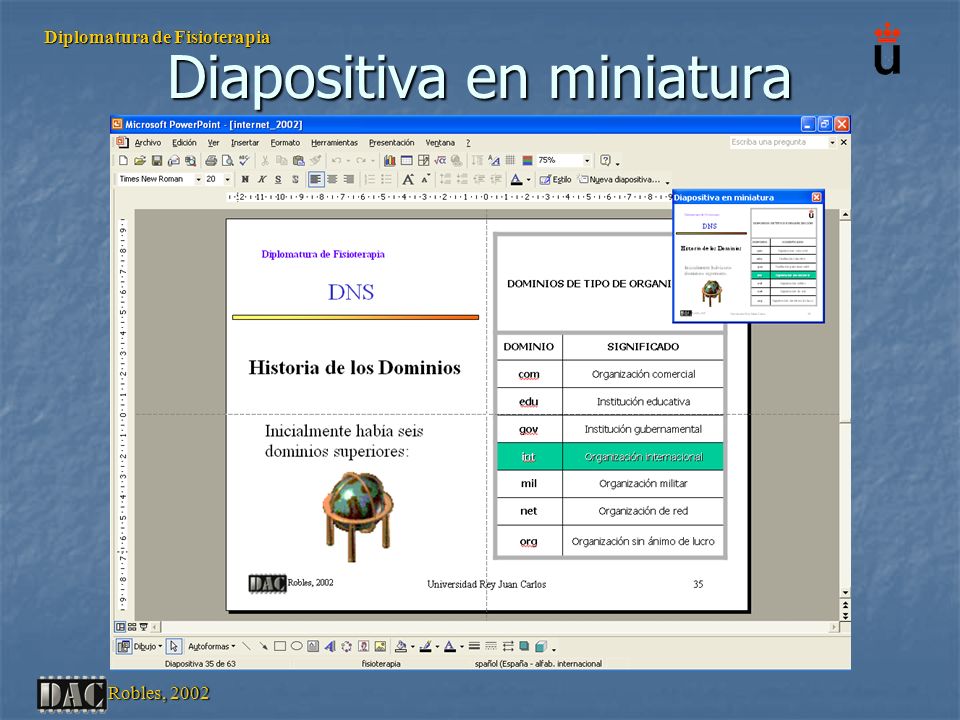This screenshot has height=720, width=960.
Task: Toggle left text alignment
Action: point(315,179)
